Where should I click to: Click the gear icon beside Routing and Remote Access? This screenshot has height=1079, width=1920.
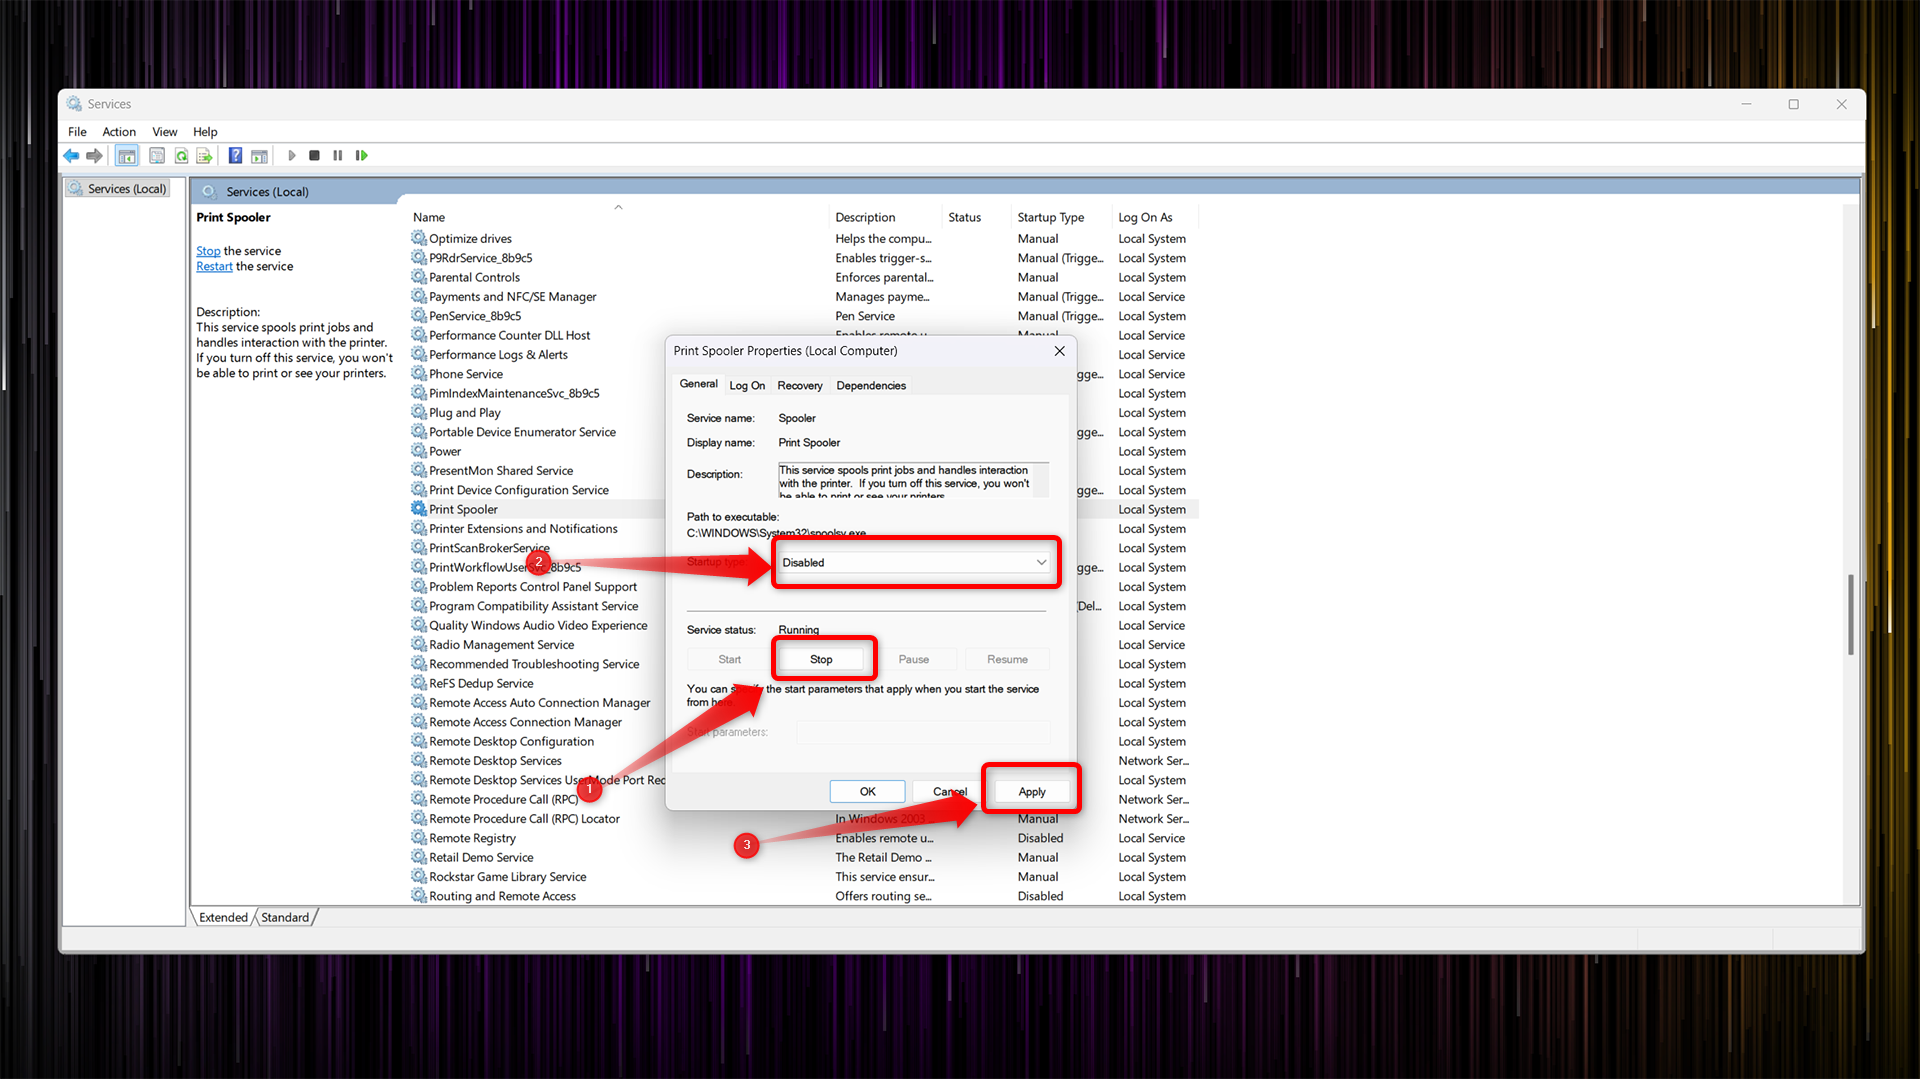click(x=419, y=896)
